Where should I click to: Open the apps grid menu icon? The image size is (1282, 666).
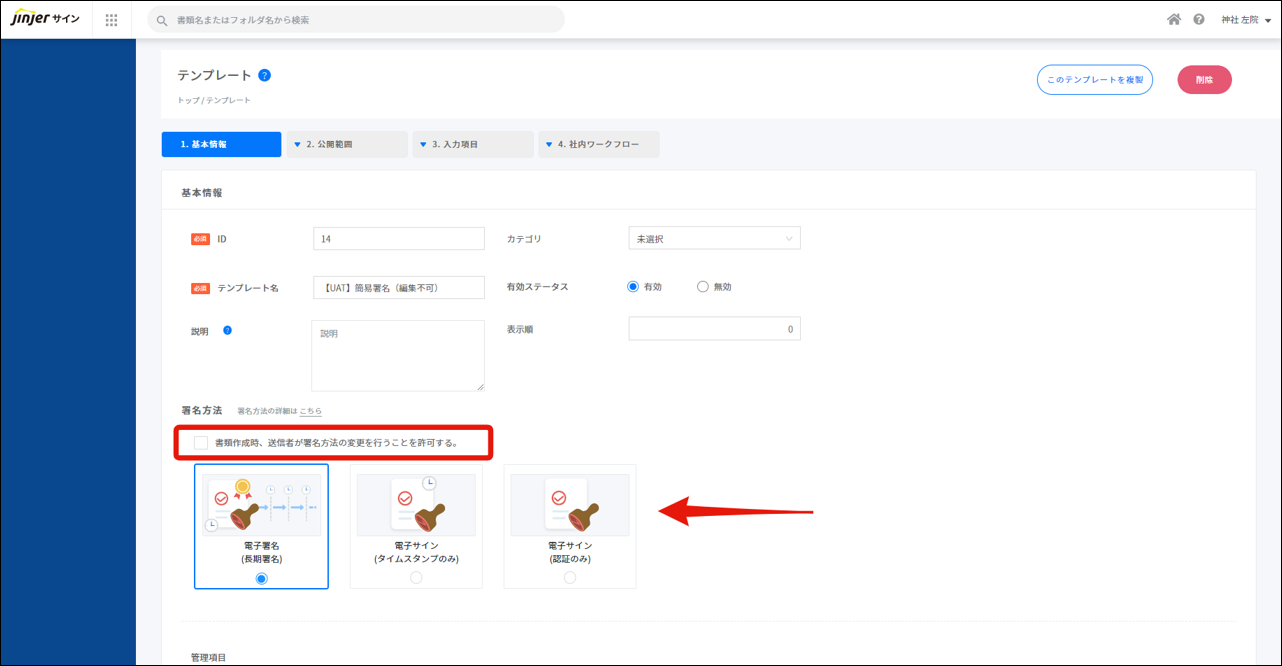pyautogui.click(x=111, y=20)
